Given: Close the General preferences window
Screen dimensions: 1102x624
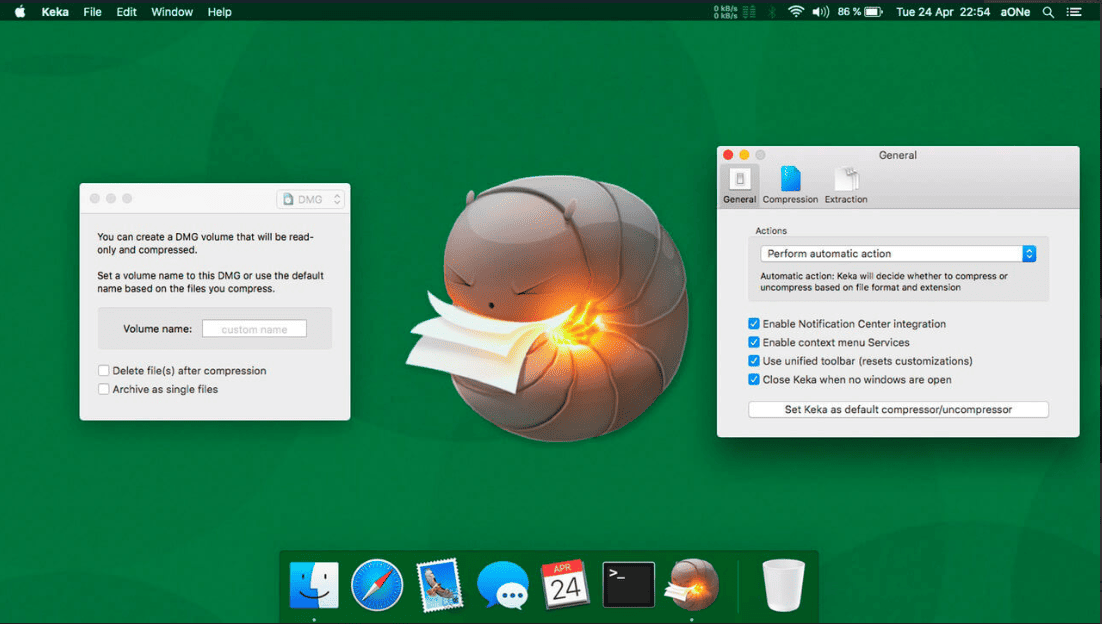Looking at the screenshot, I should point(728,155).
